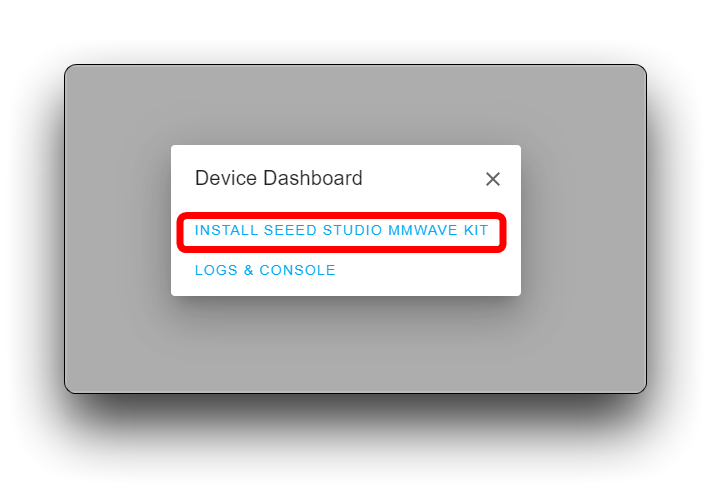Click SEEED STUDIO text in the install button
Screen dimensions: 711x490
click(323, 230)
